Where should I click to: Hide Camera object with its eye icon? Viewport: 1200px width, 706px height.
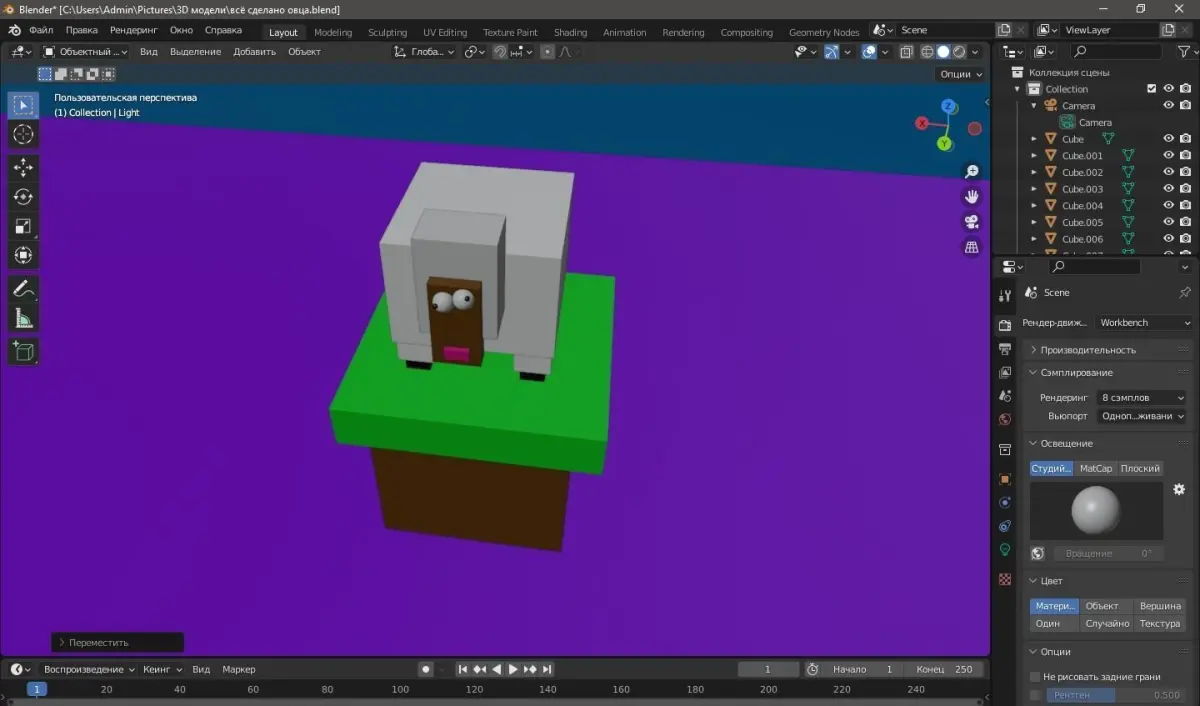point(1168,105)
